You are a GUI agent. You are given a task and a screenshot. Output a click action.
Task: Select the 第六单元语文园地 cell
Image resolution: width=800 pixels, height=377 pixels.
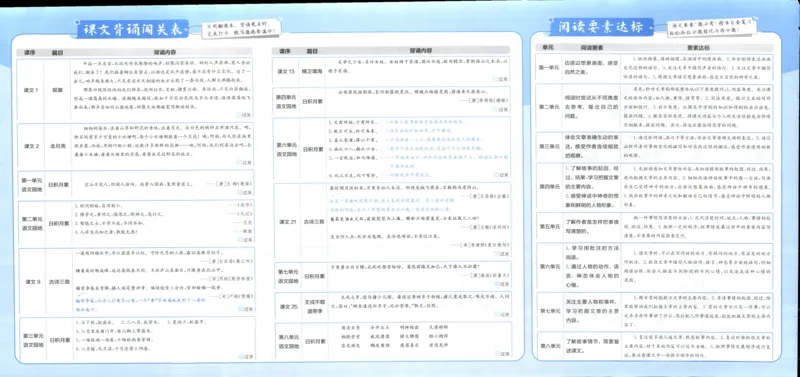(287, 148)
